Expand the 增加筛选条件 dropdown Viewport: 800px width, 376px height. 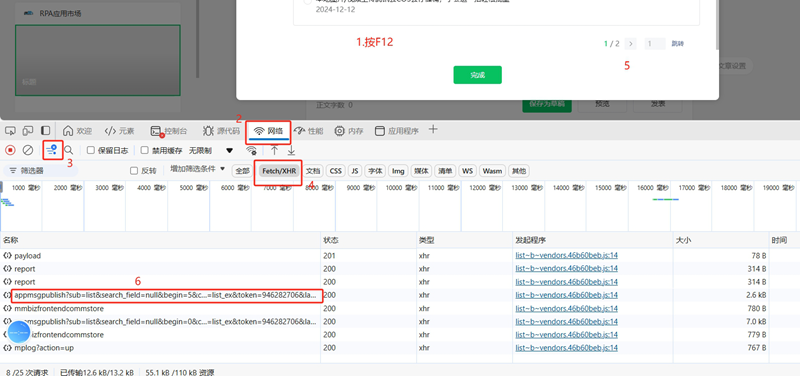point(197,169)
